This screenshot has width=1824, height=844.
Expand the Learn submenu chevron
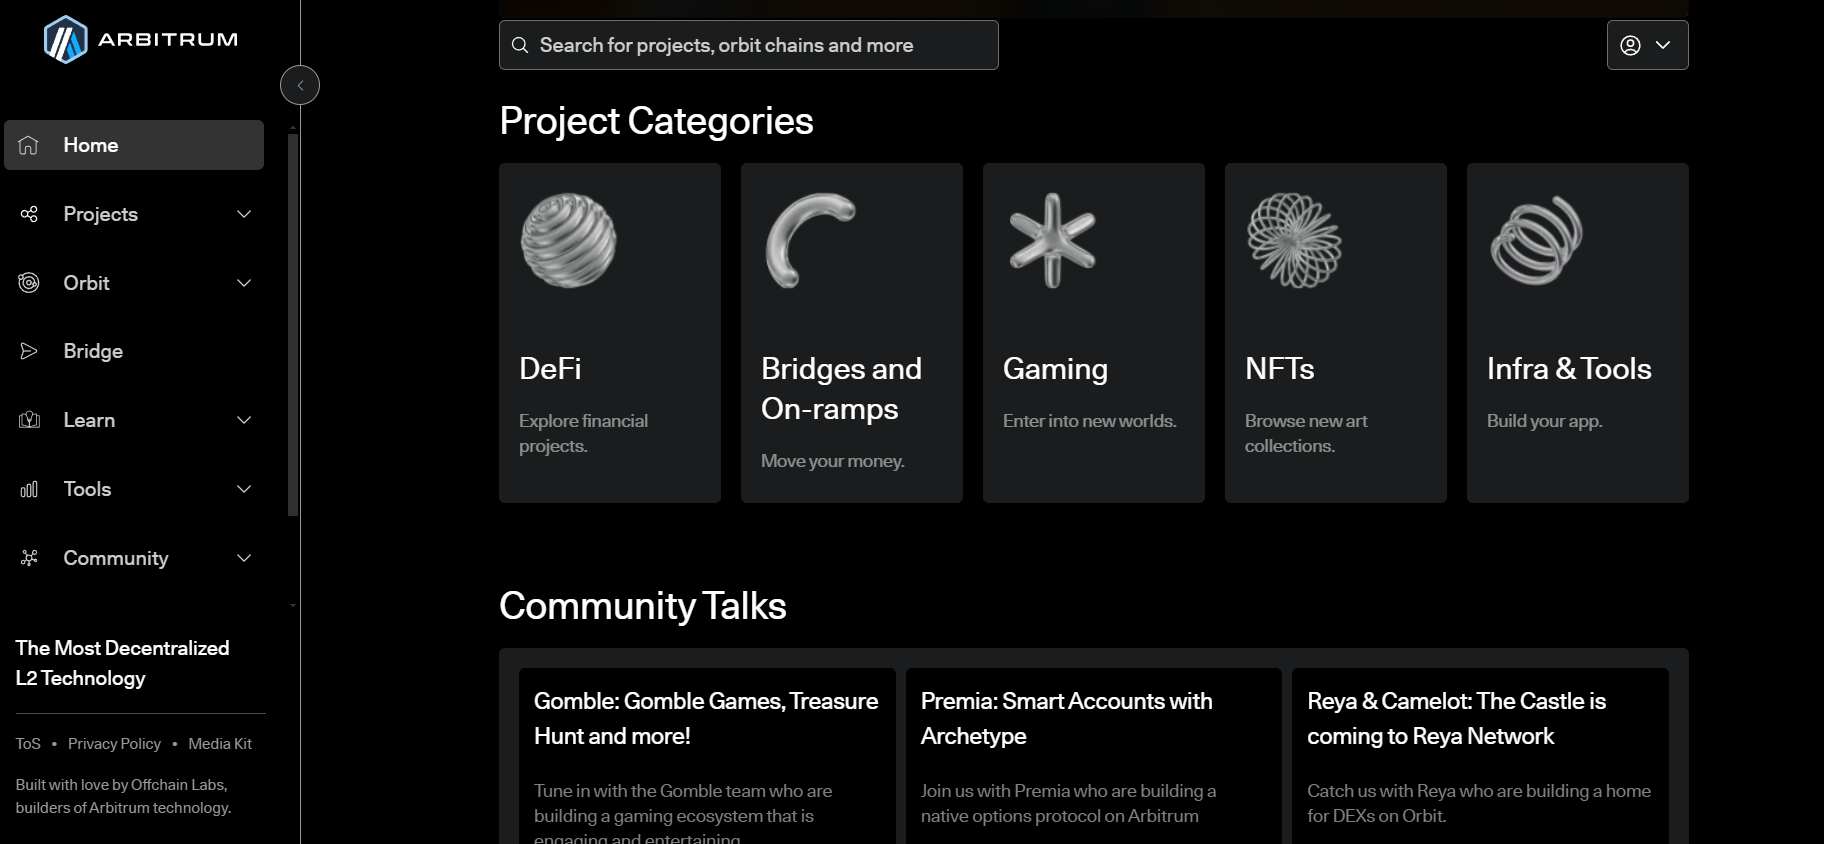point(244,420)
